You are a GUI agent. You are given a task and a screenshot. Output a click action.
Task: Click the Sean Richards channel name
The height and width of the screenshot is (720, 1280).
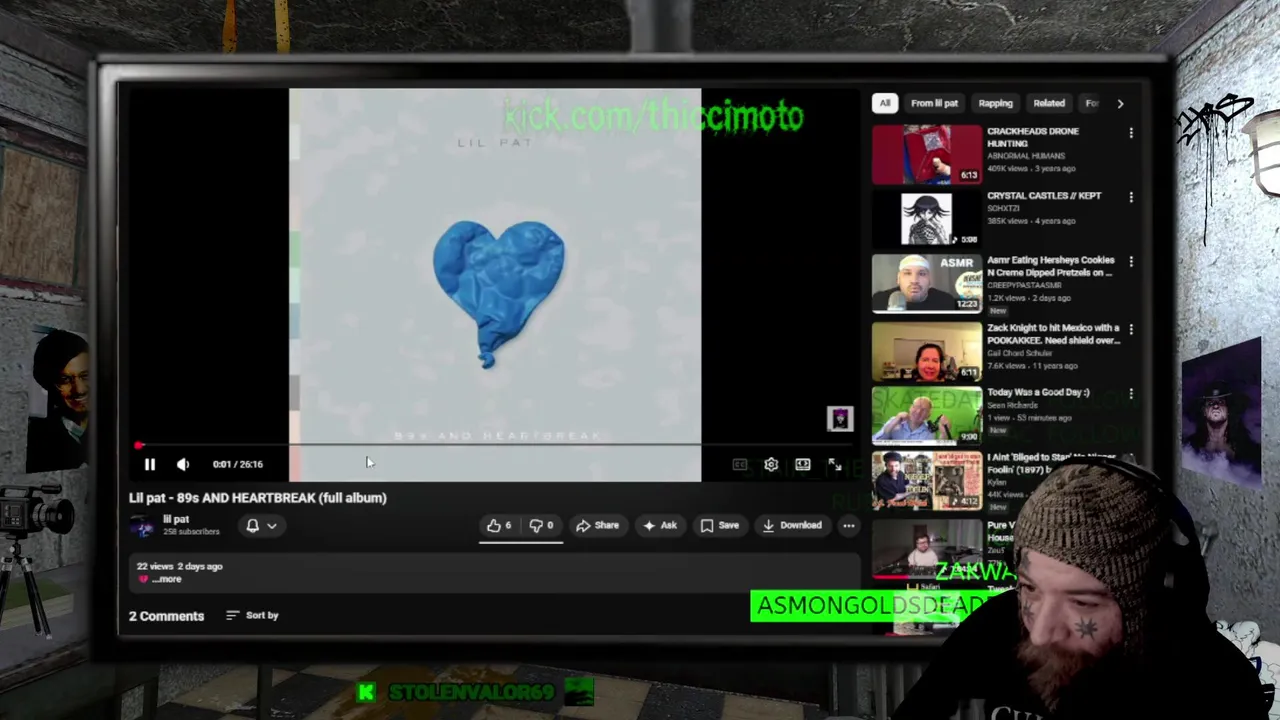(1013, 405)
